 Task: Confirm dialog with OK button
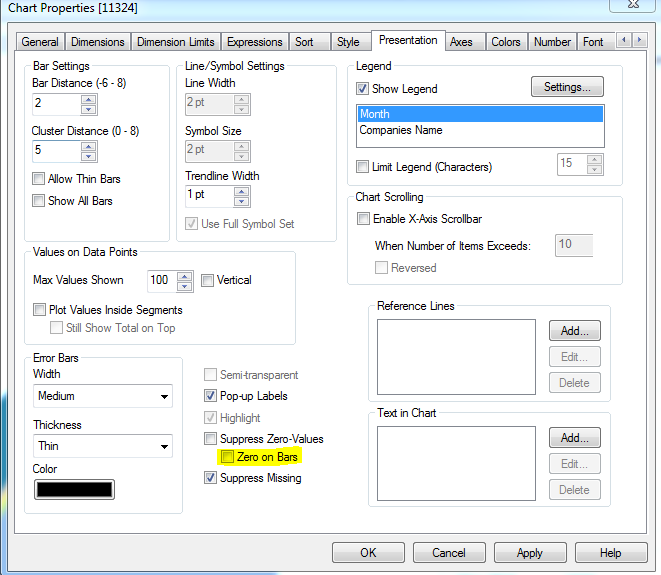tap(368, 553)
